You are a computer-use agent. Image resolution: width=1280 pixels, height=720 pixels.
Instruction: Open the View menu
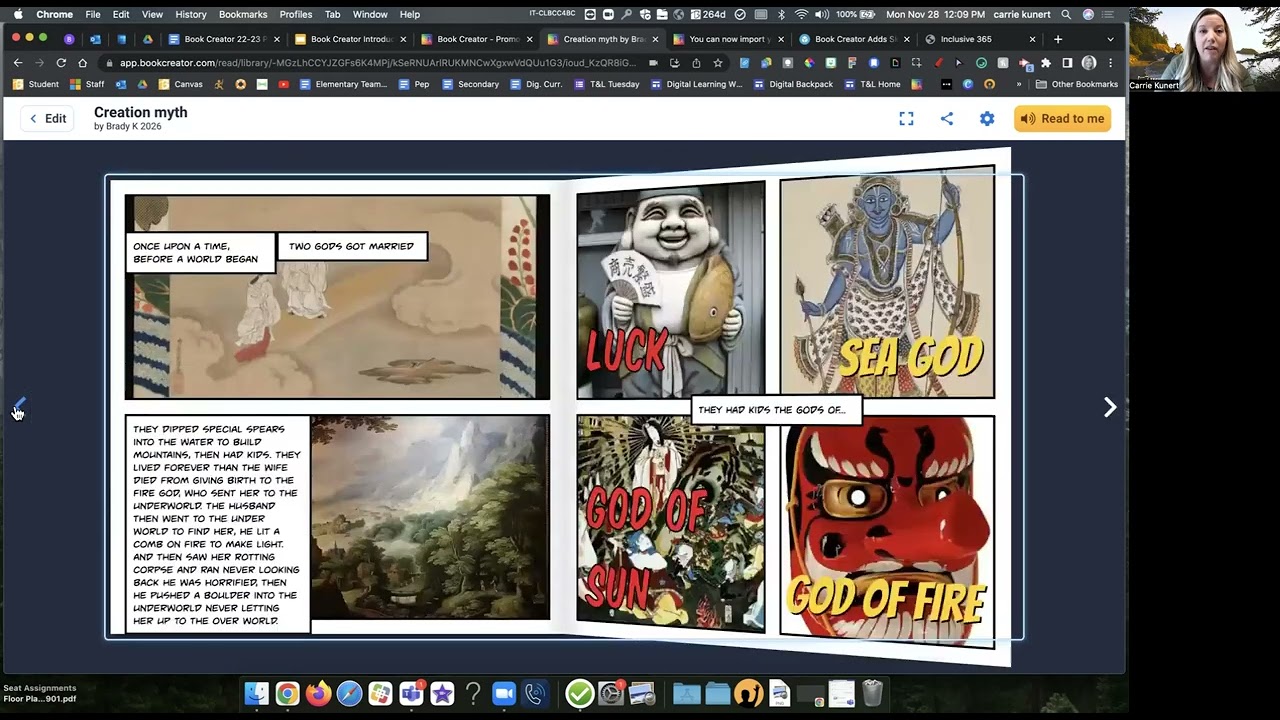click(x=152, y=14)
